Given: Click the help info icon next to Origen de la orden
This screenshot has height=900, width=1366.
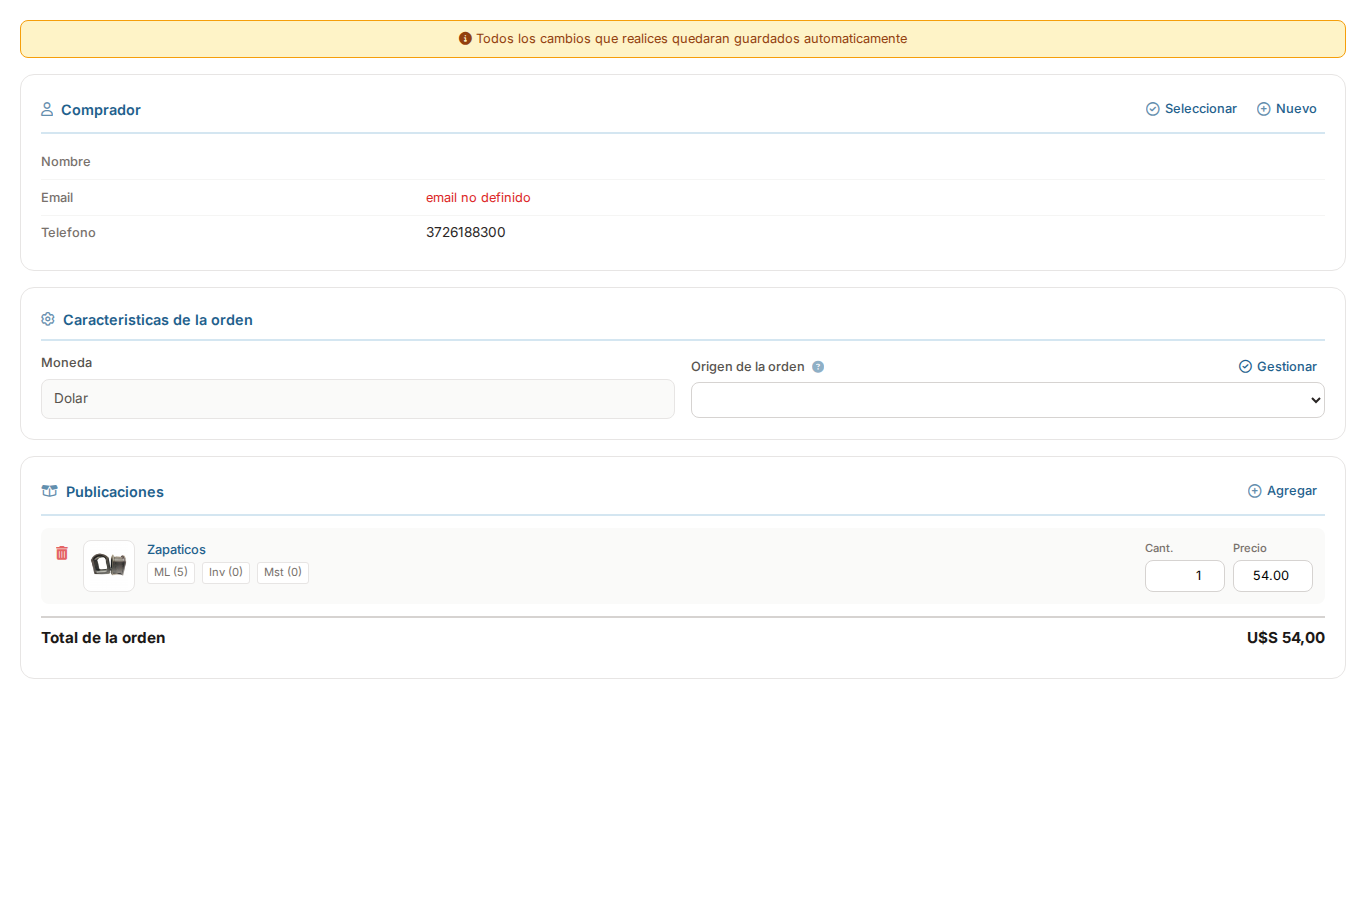Looking at the screenshot, I should [x=818, y=366].
